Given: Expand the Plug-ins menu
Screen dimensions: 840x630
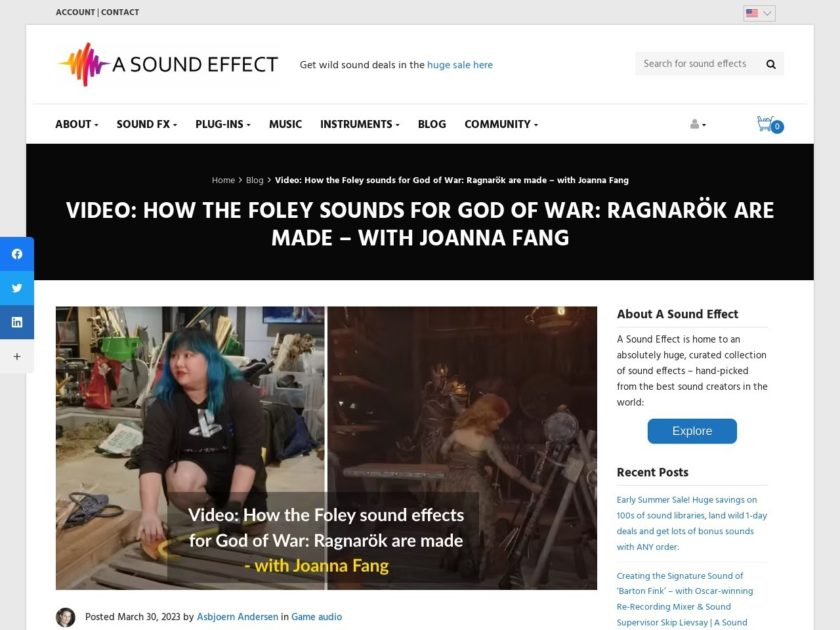Looking at the screenshot, I should pyautogui.click(x=223, y=124).
